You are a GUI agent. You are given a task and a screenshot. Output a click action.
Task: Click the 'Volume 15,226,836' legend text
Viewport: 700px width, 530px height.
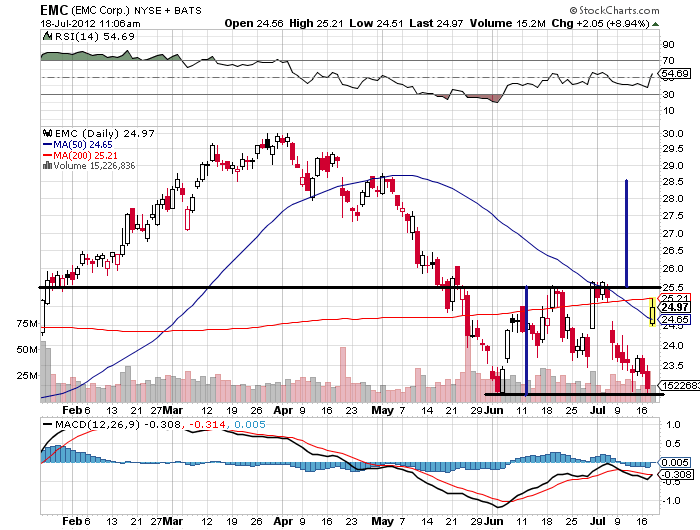click(94, 166)
